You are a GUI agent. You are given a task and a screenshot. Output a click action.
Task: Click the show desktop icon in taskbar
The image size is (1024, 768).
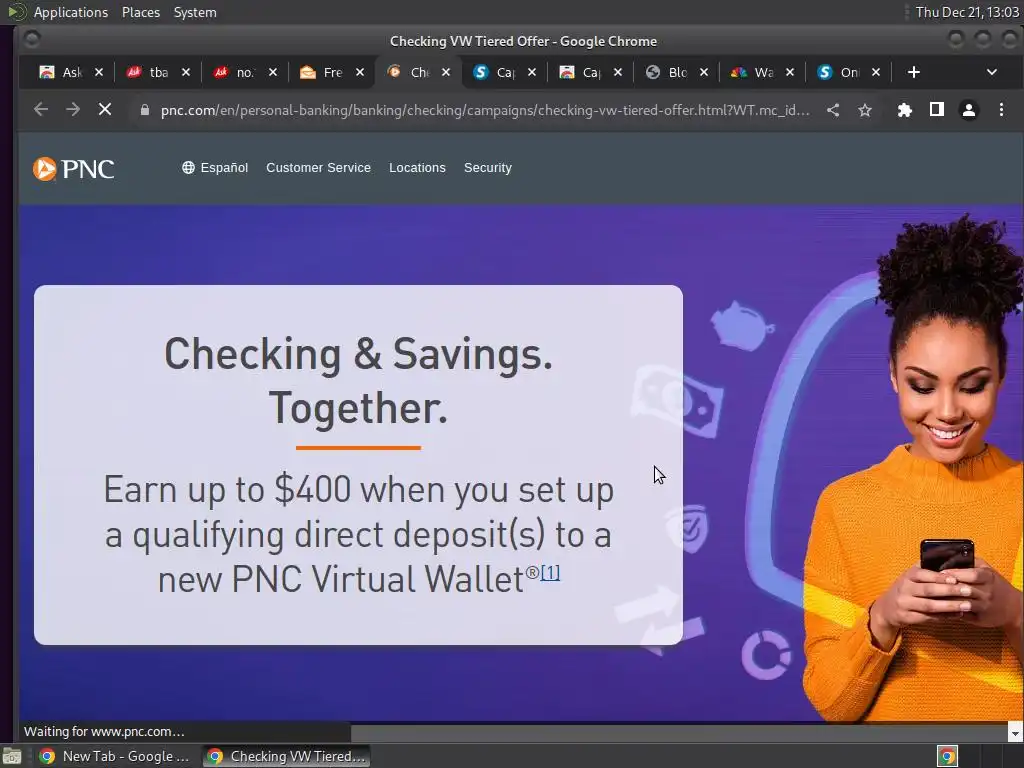tap(12, 756)
